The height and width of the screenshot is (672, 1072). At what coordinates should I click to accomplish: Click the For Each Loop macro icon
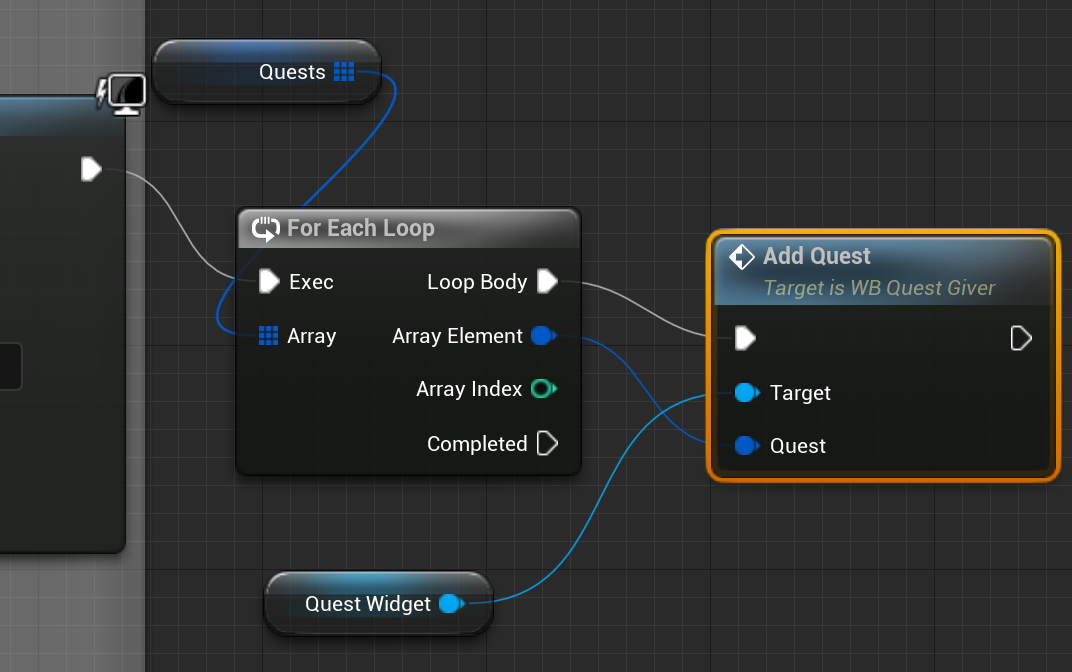coord(265,229)
